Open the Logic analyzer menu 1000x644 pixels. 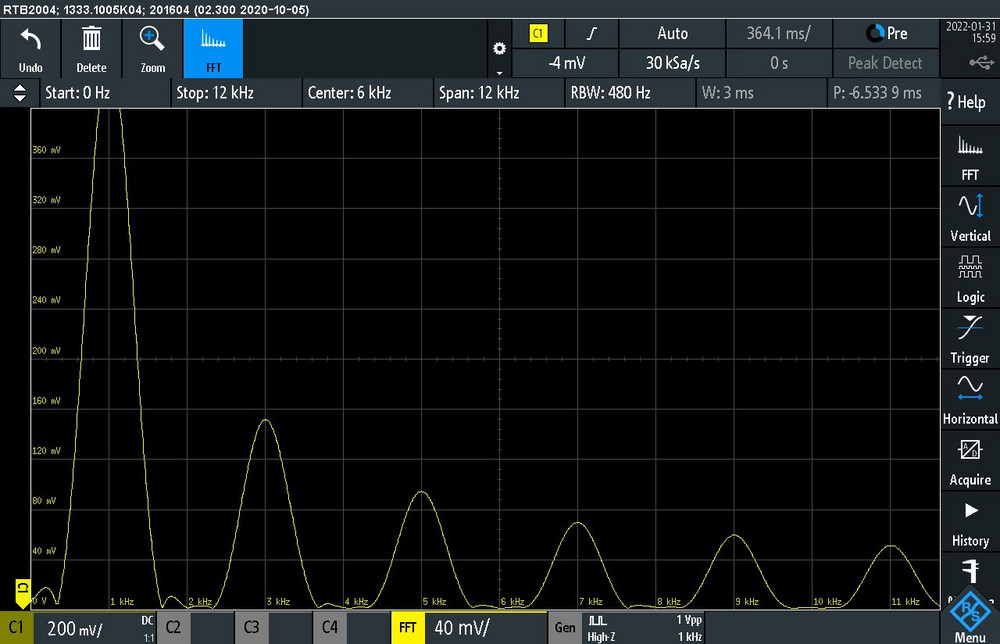970,279
